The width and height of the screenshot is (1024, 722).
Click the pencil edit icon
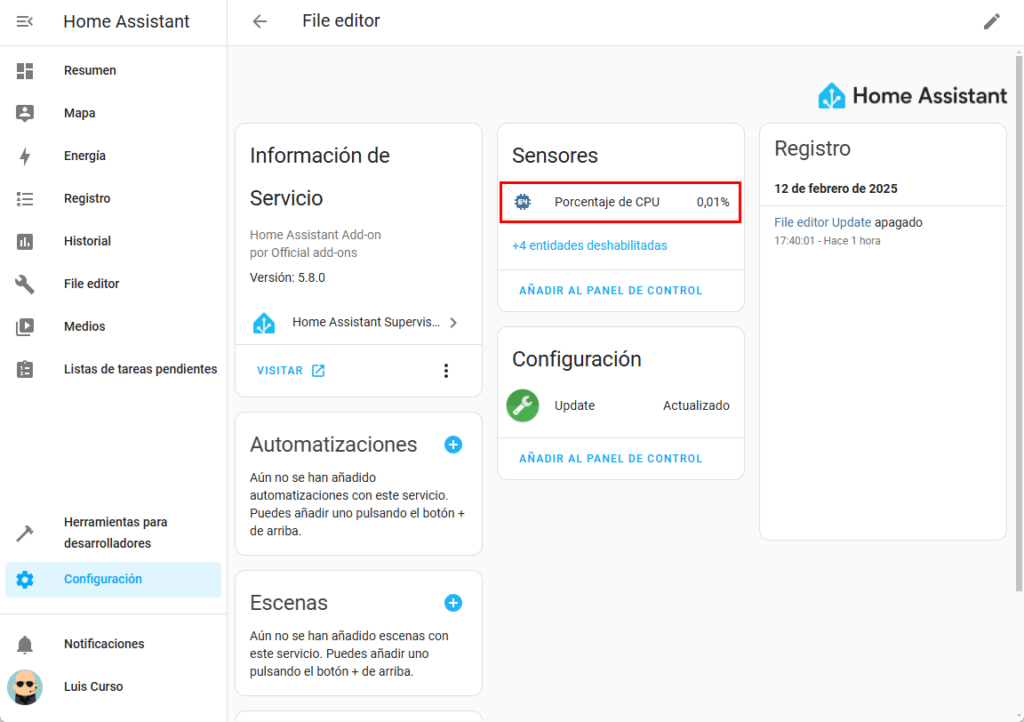coord(991,21)
